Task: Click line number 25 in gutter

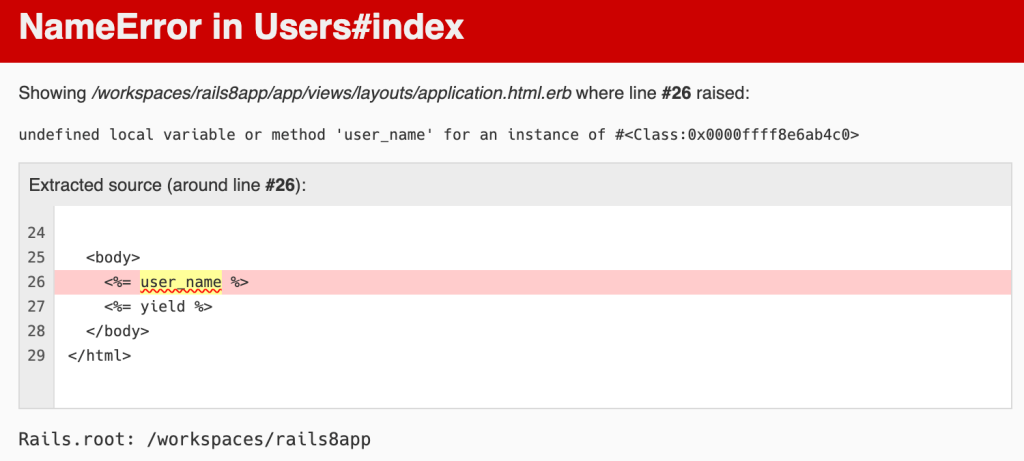Action: (36, 258)
